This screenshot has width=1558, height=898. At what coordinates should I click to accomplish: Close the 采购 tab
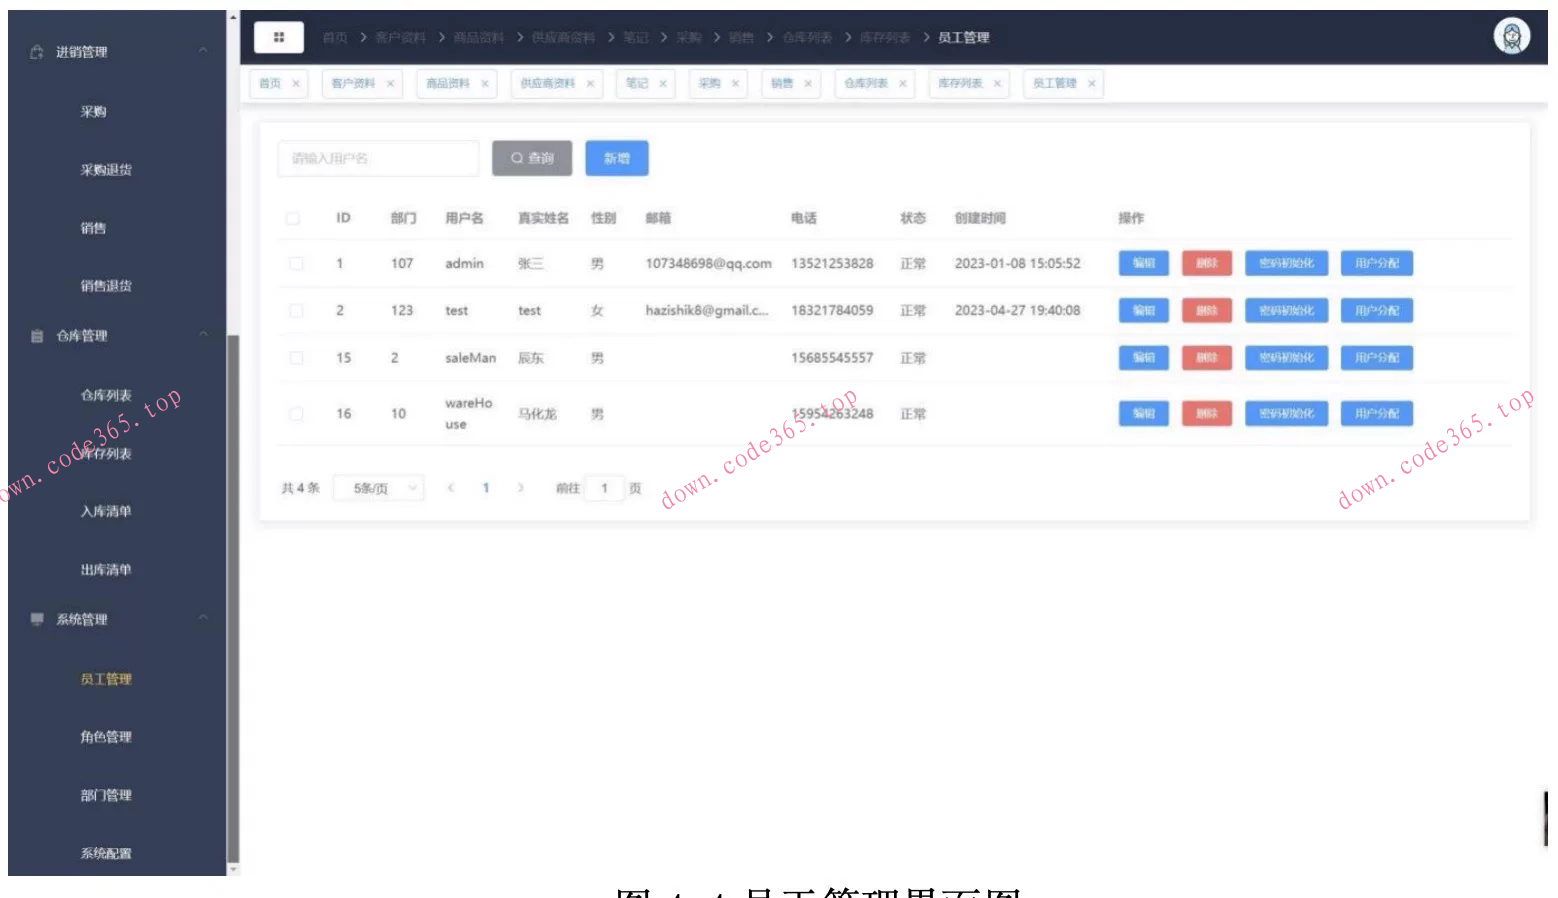[735, 84]
